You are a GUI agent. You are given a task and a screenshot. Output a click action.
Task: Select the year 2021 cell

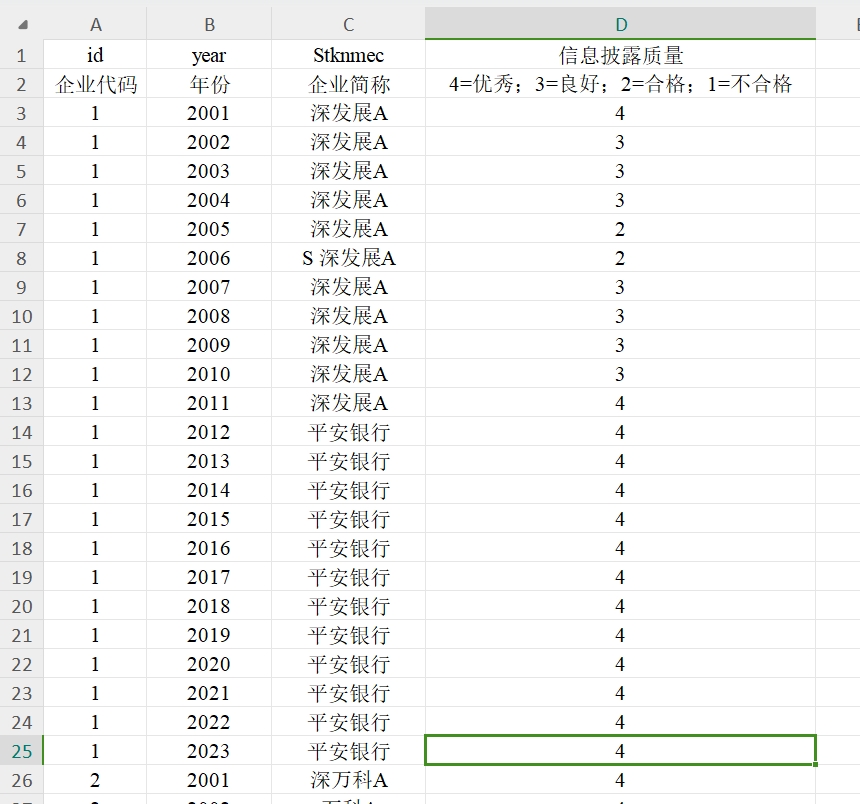[209, 693]
